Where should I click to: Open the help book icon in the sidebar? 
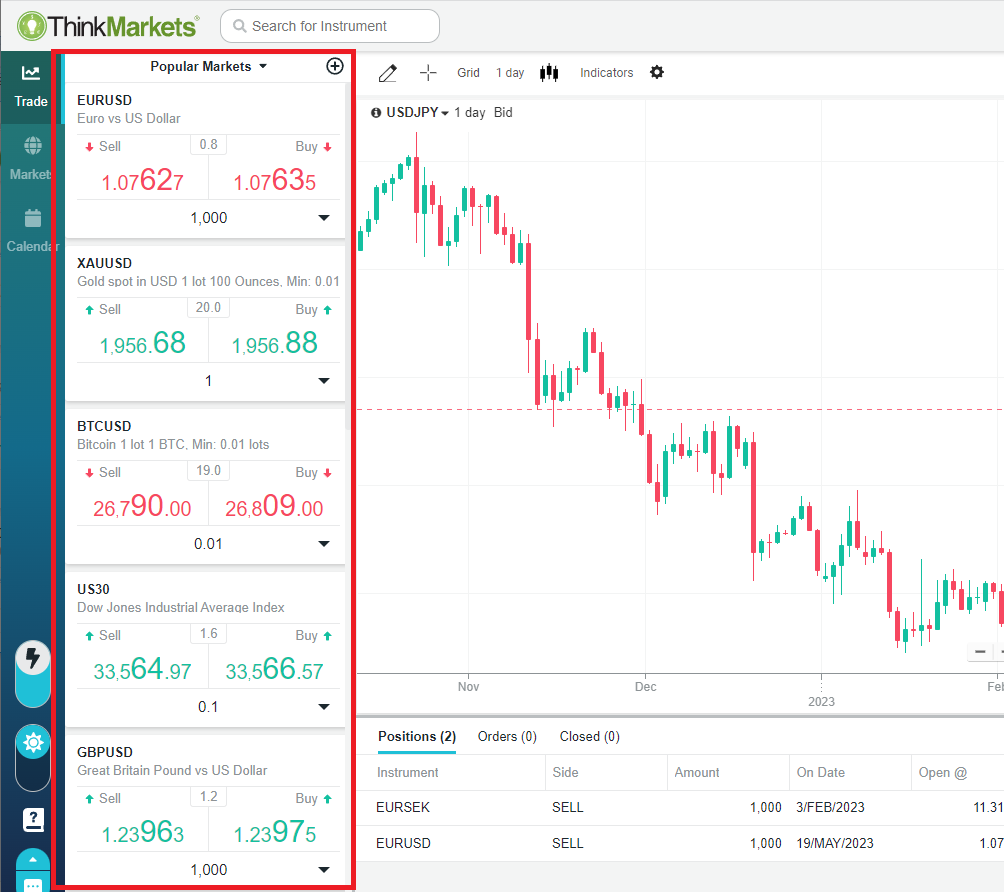pyautogui.click(x=33, y=820)
